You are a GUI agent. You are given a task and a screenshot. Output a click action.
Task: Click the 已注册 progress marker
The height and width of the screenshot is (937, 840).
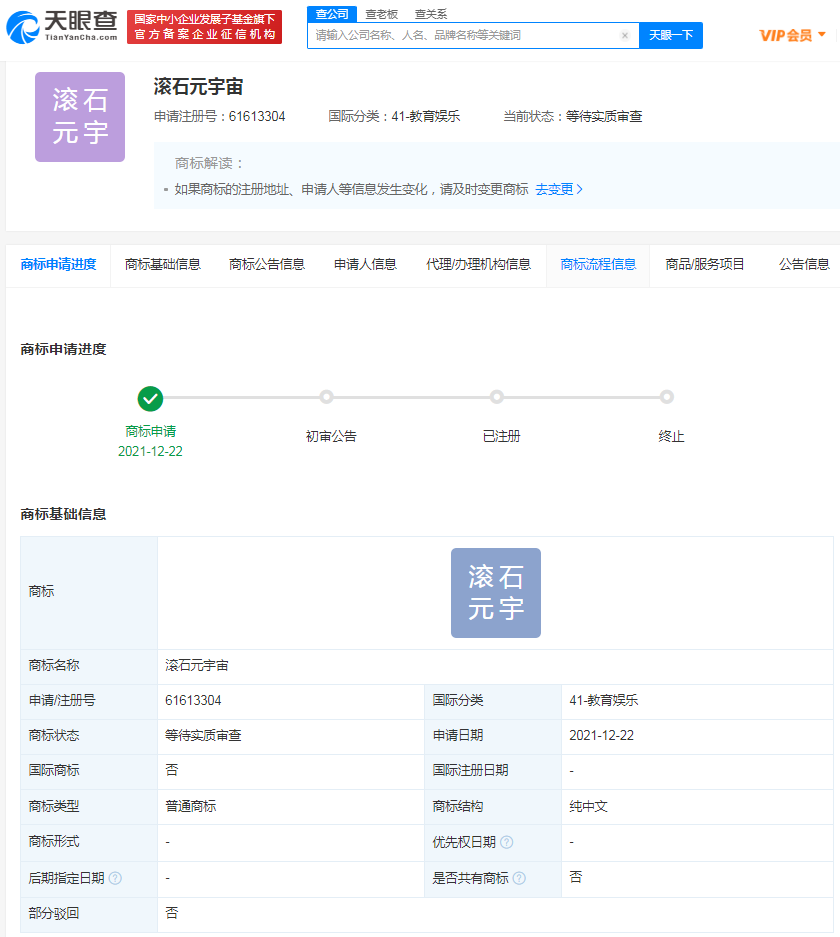(496, 397)
